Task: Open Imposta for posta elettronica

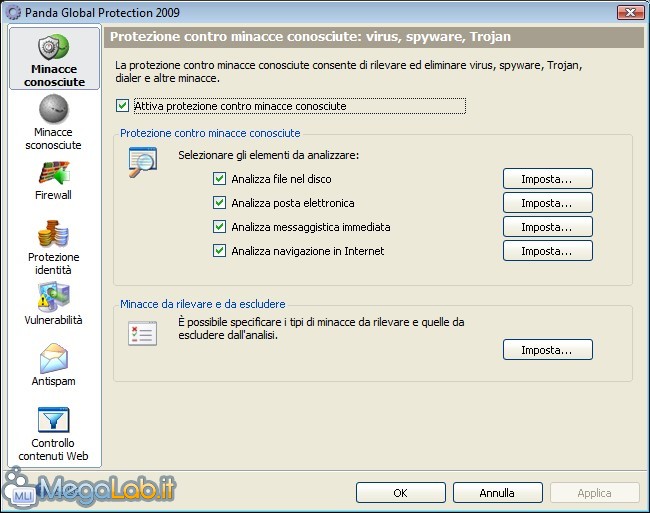Action: (548, 203)
